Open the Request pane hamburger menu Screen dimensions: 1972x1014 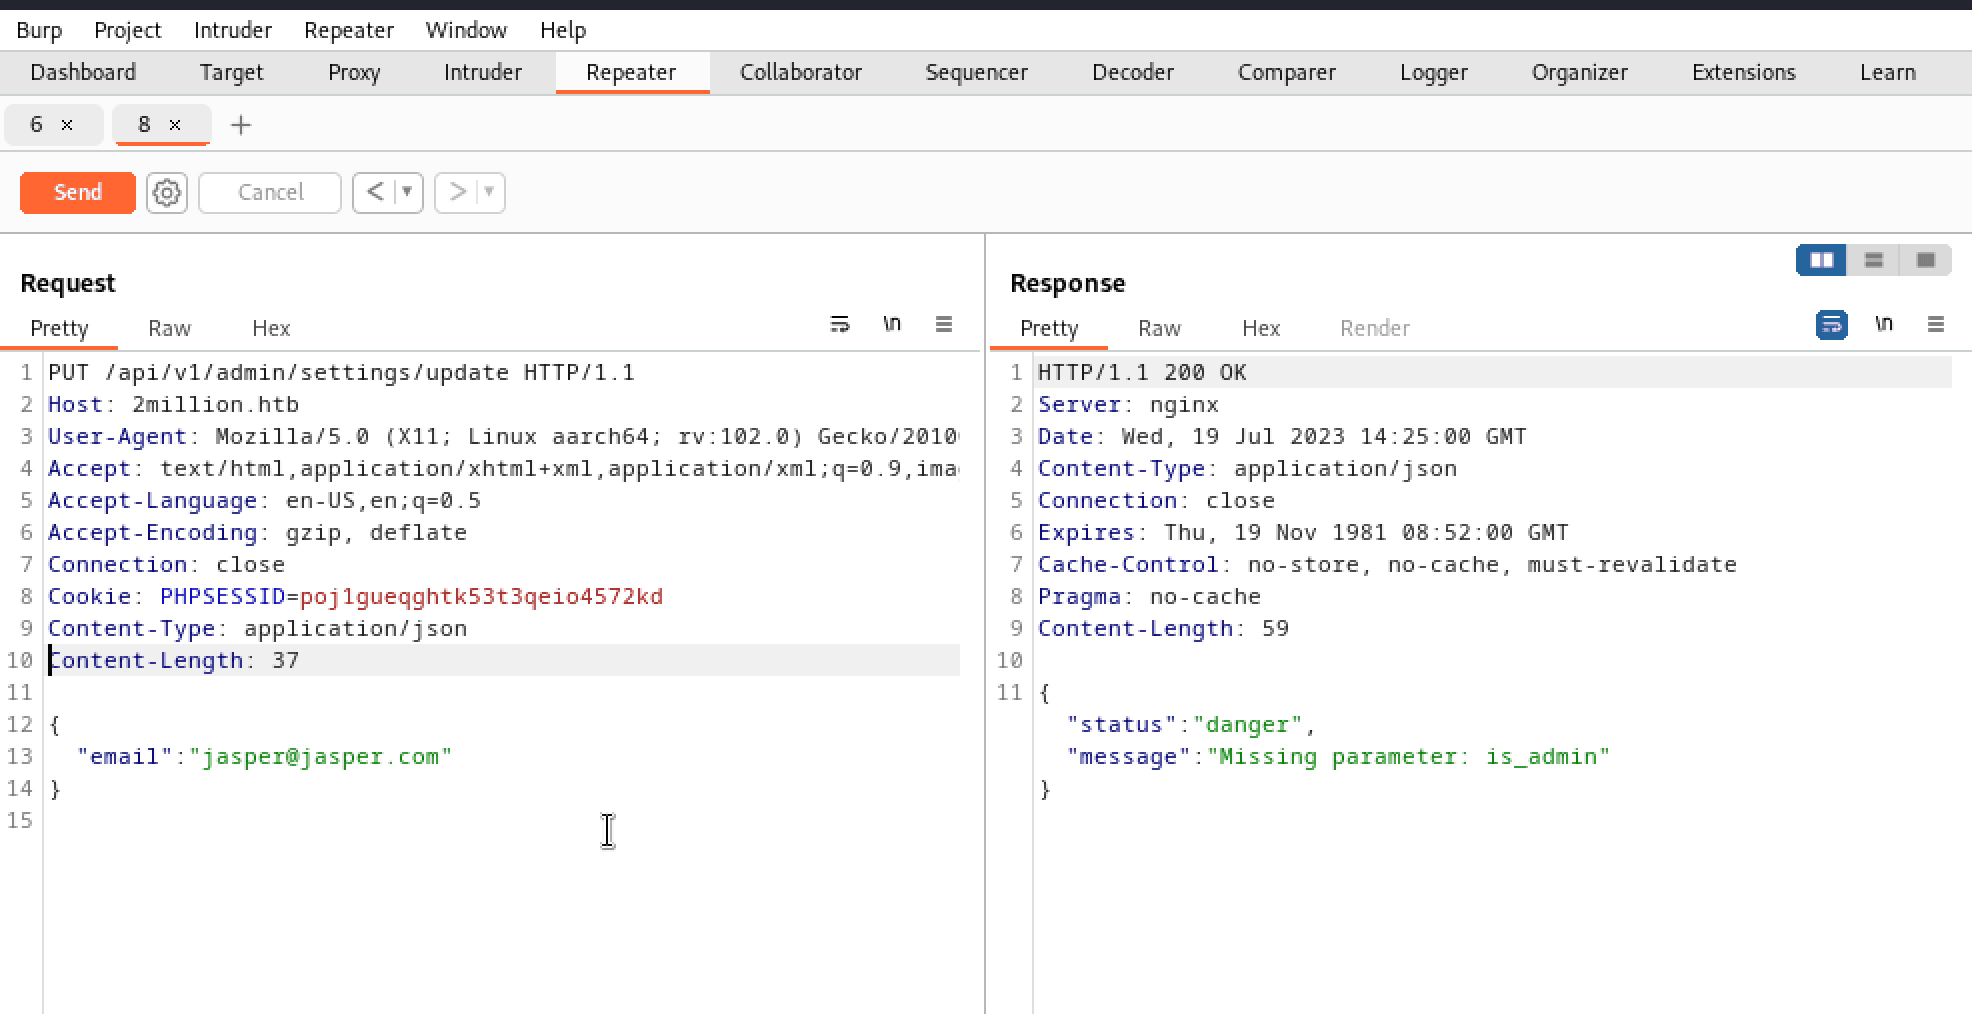coord(943,325)
